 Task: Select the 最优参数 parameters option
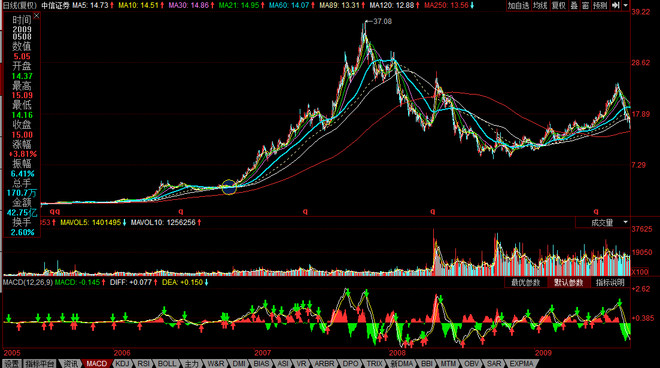coord(526,283)
